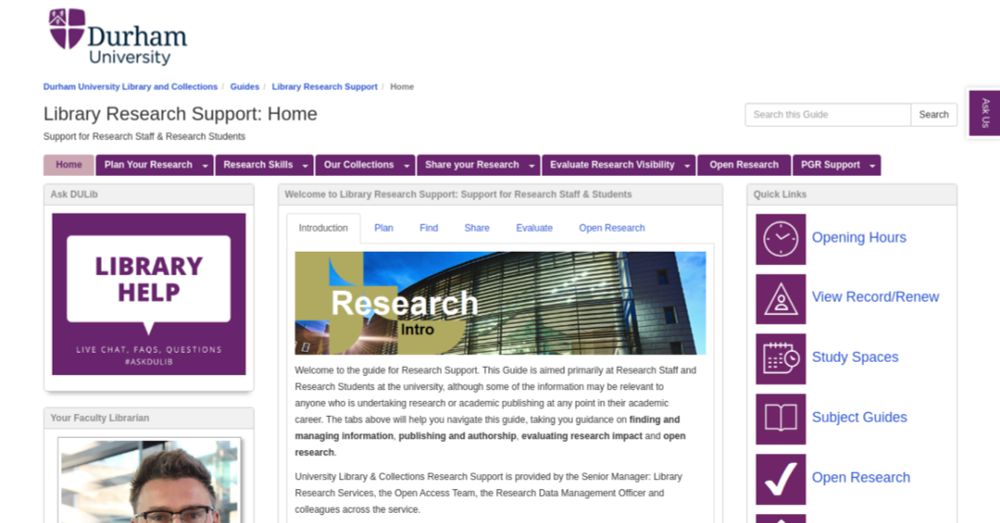Screen dimensions: 1000x523
Task: Follow the Guides breadcrumb link
Action: (244, 87)
